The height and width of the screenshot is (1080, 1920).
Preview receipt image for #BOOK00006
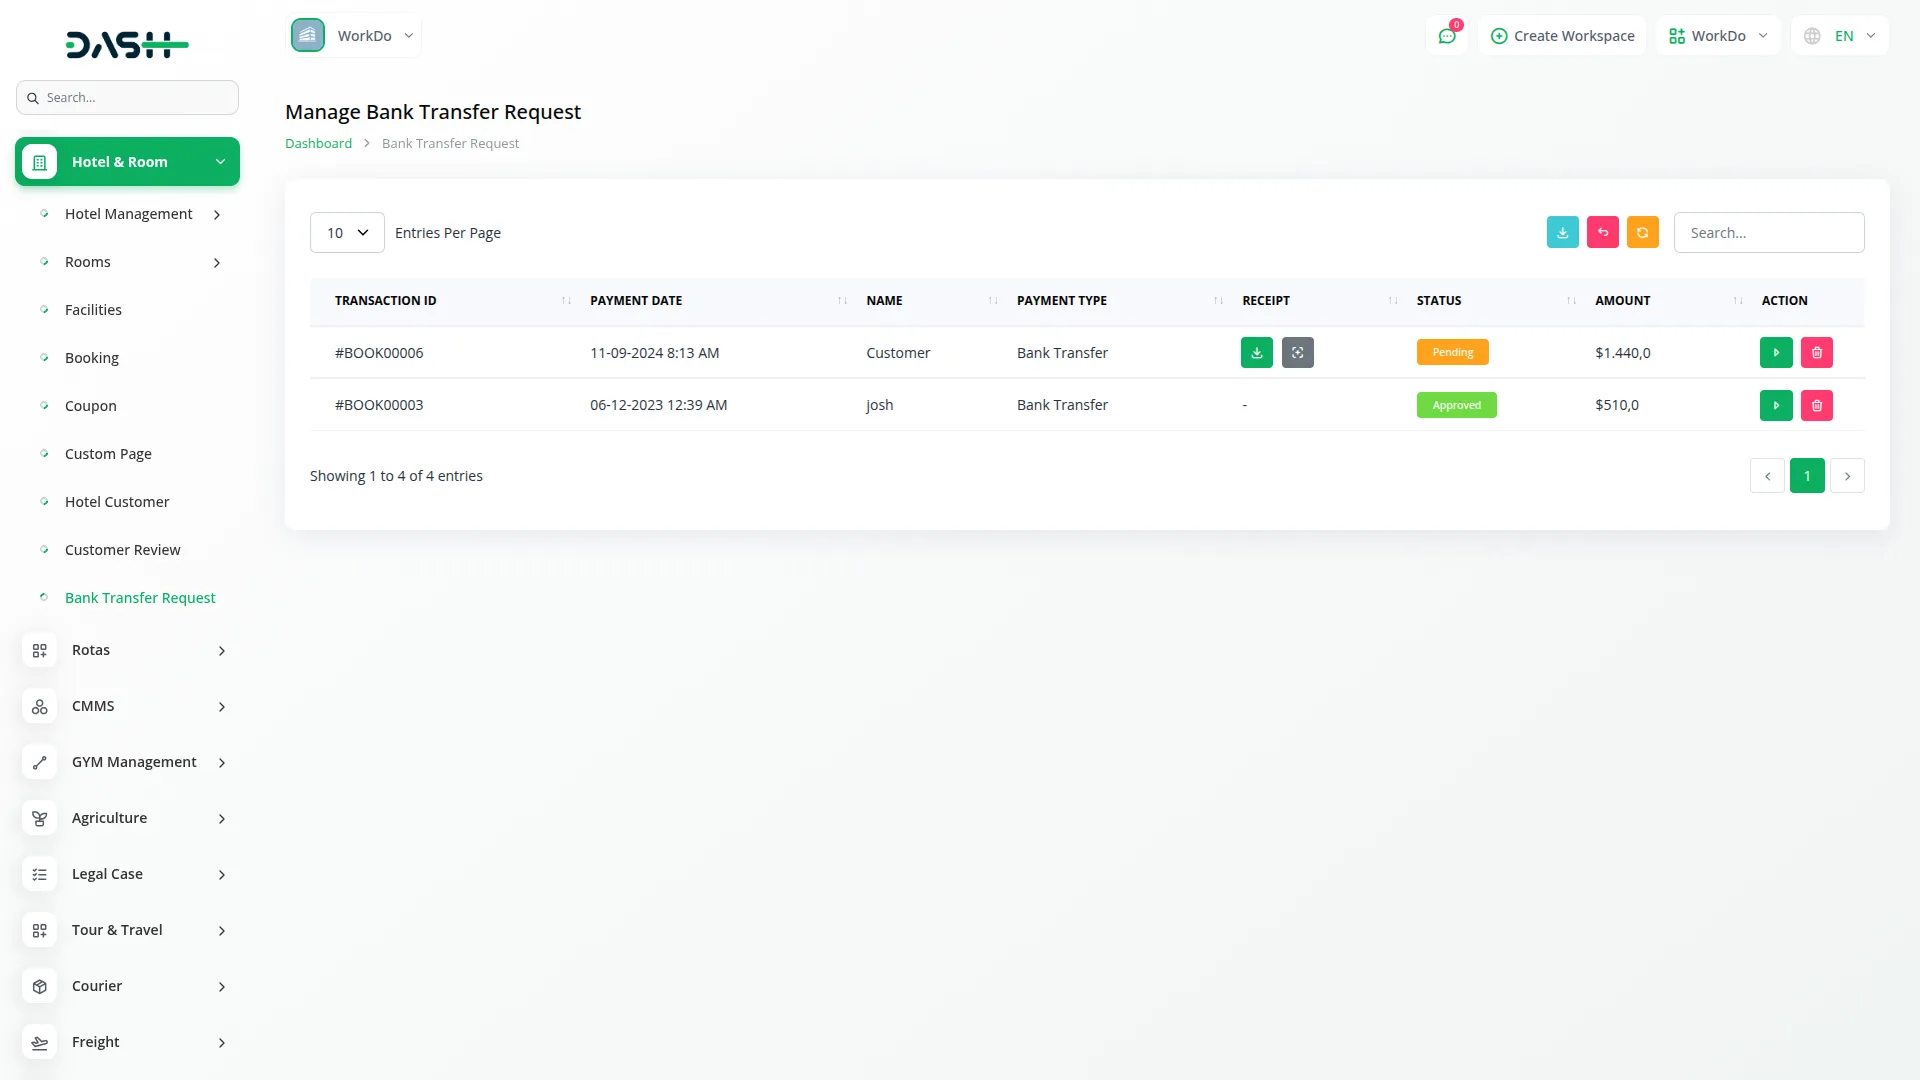pos(1297,353)
